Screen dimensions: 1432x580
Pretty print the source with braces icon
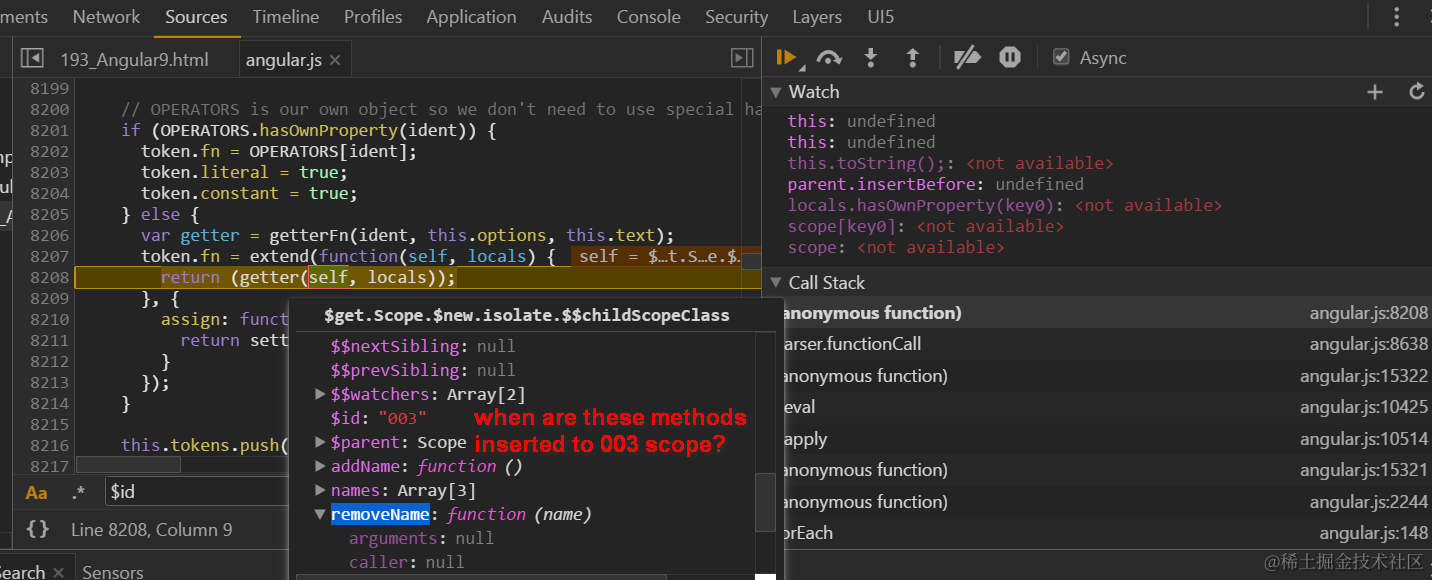click(37, 529)
